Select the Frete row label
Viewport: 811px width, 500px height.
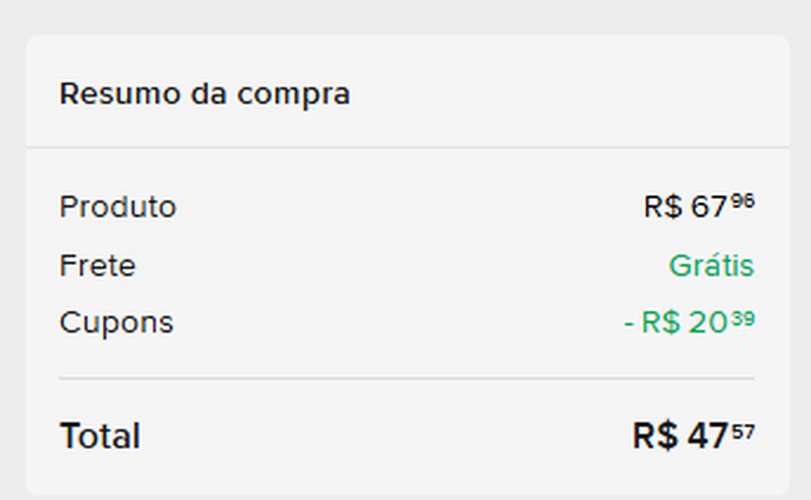tap(97, 266)
